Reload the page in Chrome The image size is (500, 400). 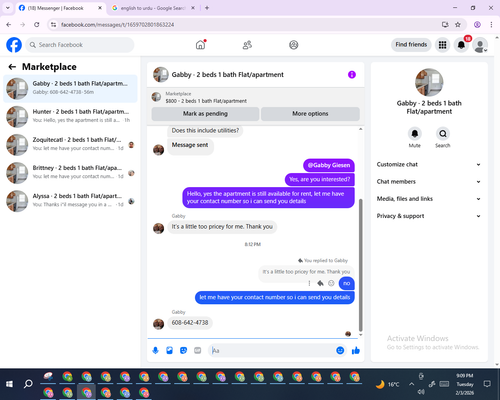pos(37,25)
